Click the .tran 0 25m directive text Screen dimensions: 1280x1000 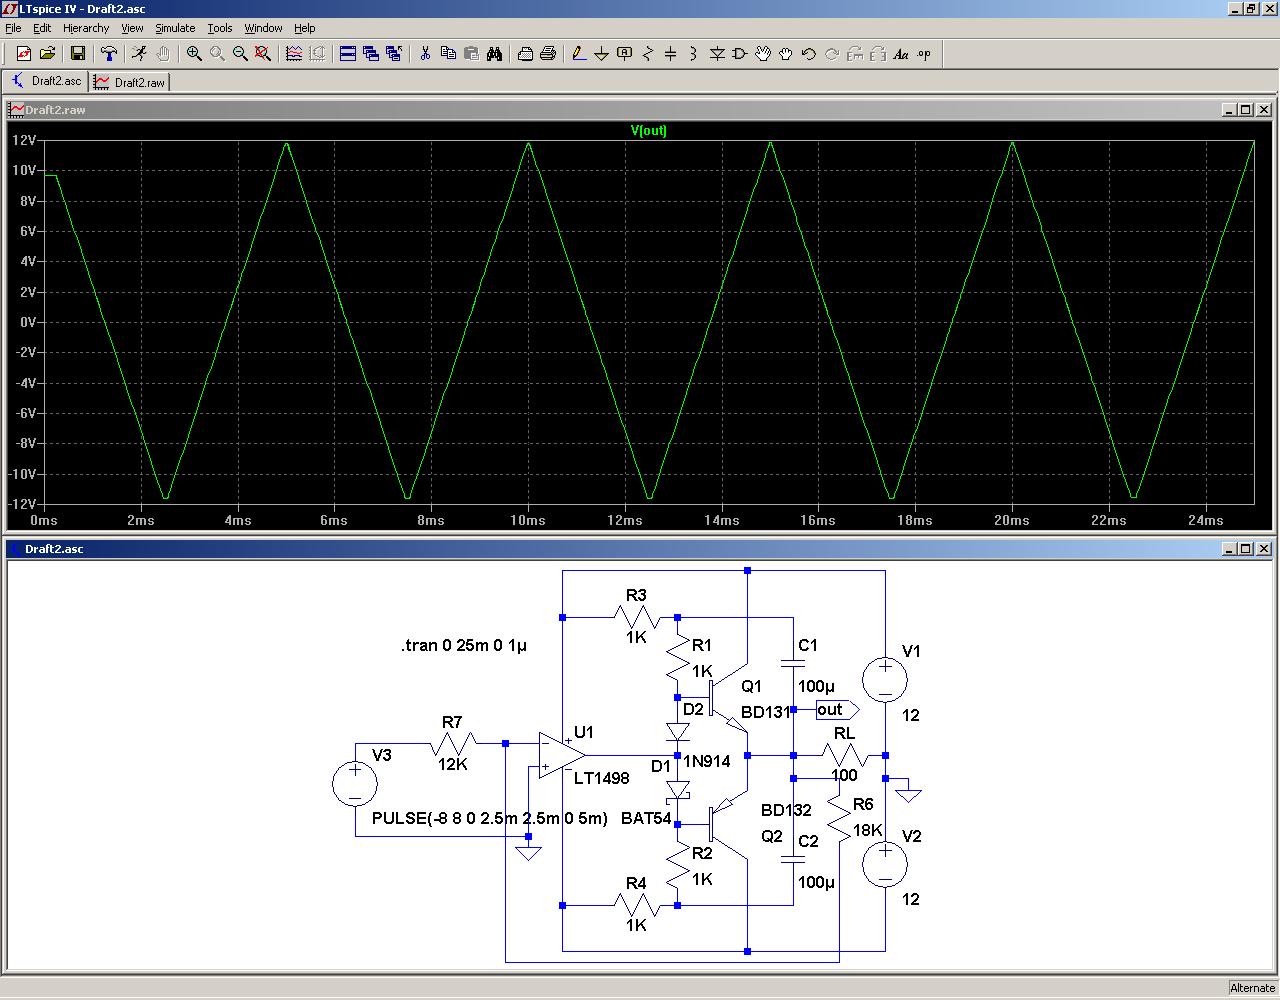pos(463,646)
